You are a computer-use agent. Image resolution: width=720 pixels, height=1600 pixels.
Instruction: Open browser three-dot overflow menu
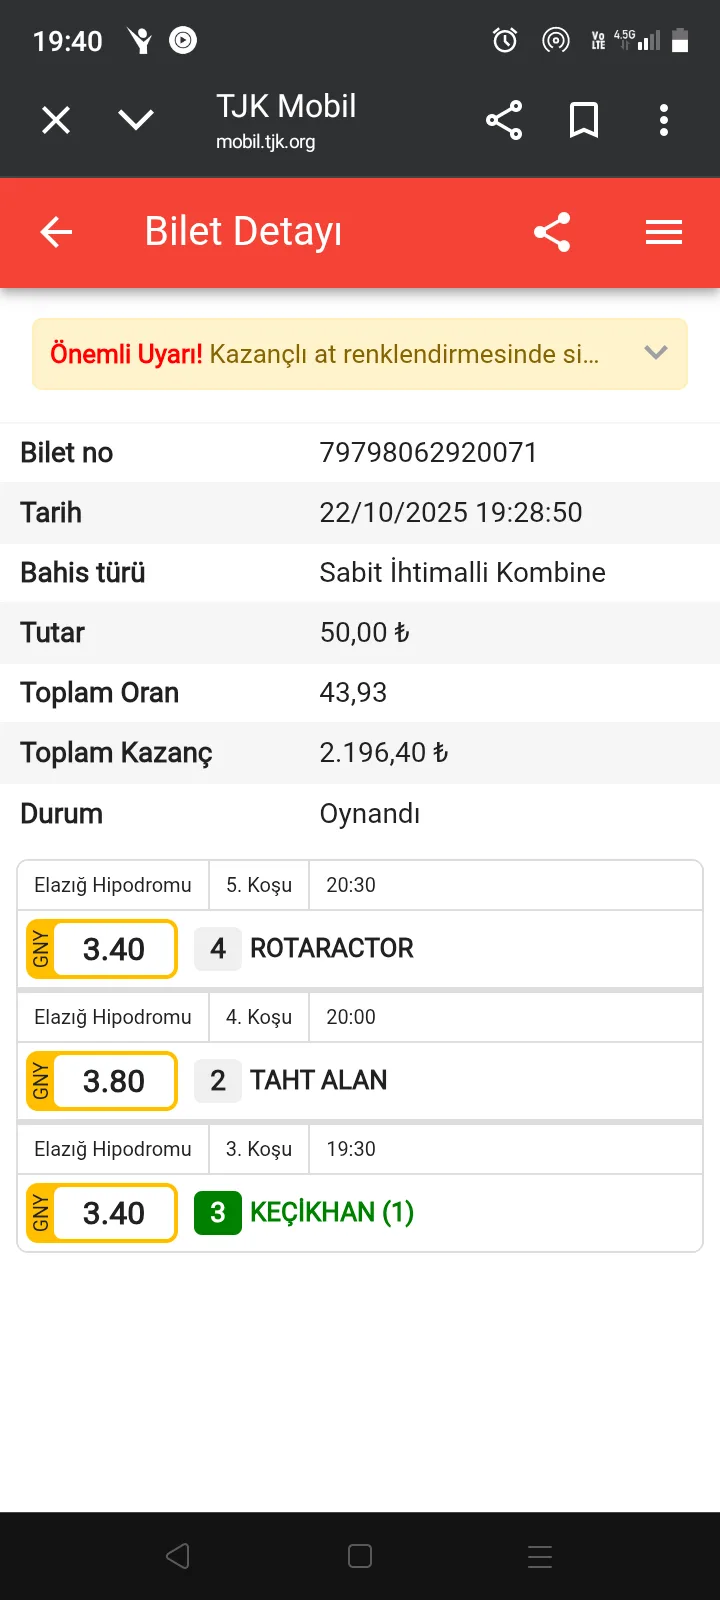(664, 121)
